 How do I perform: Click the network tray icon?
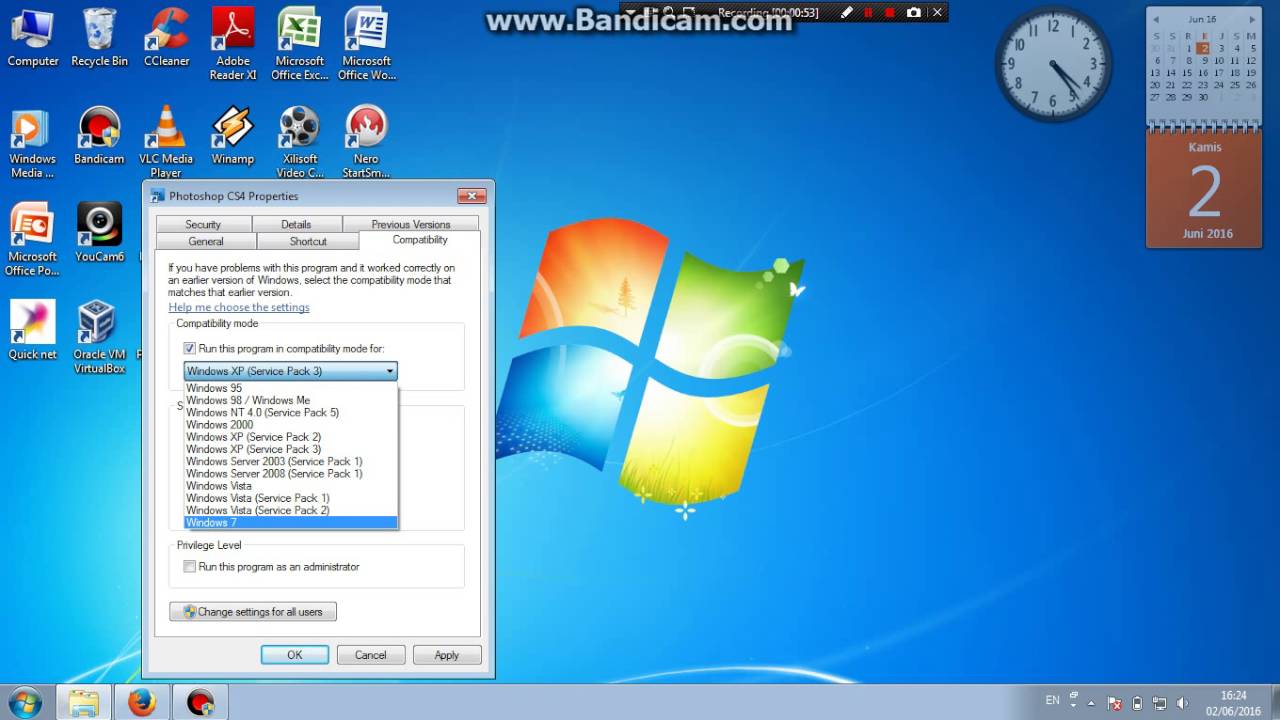[1160, 703]
